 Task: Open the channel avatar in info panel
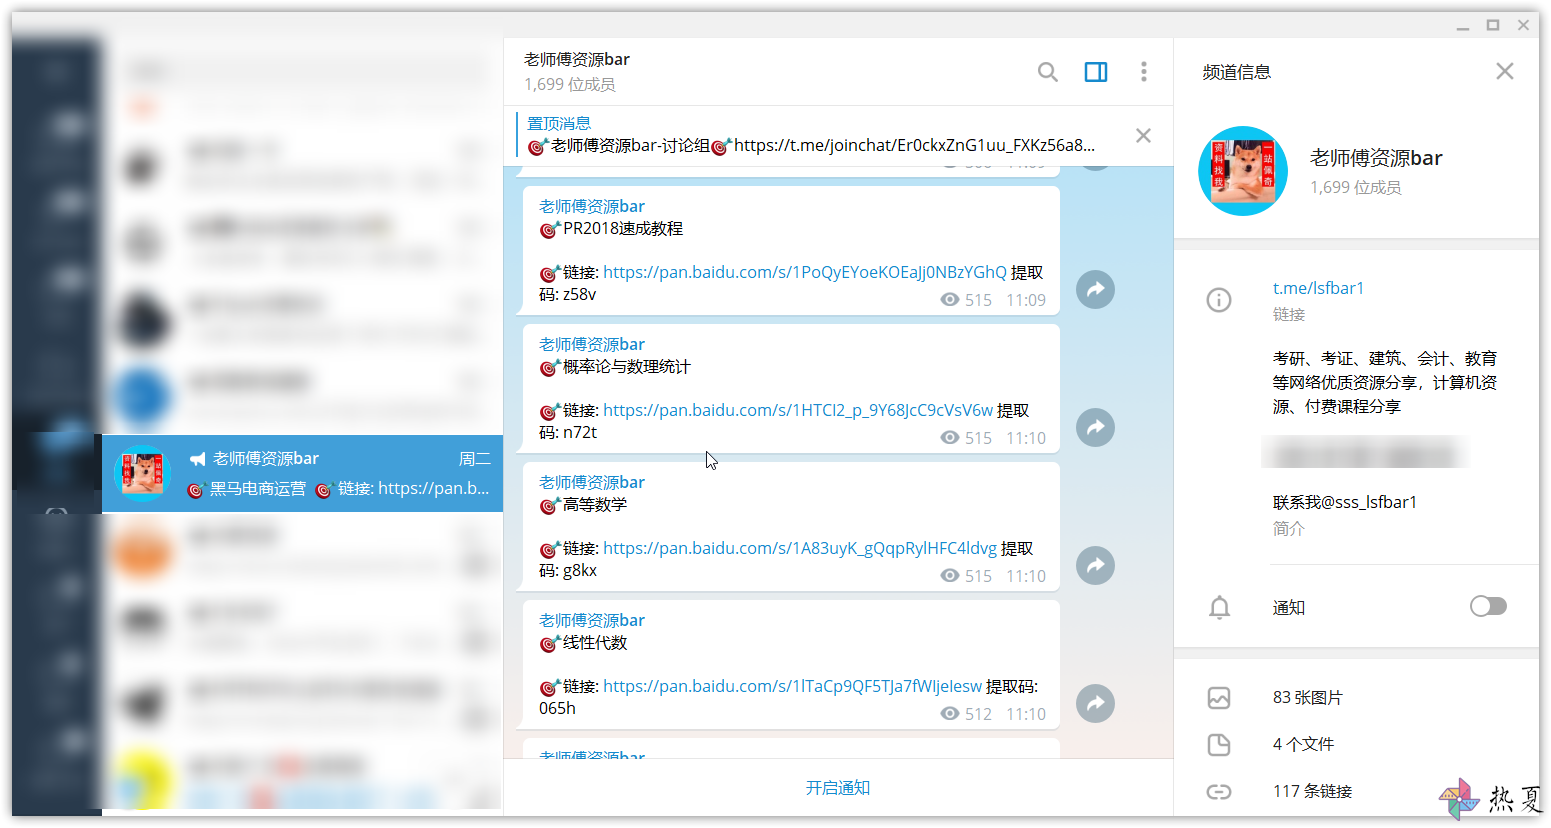coord(1243,171)
